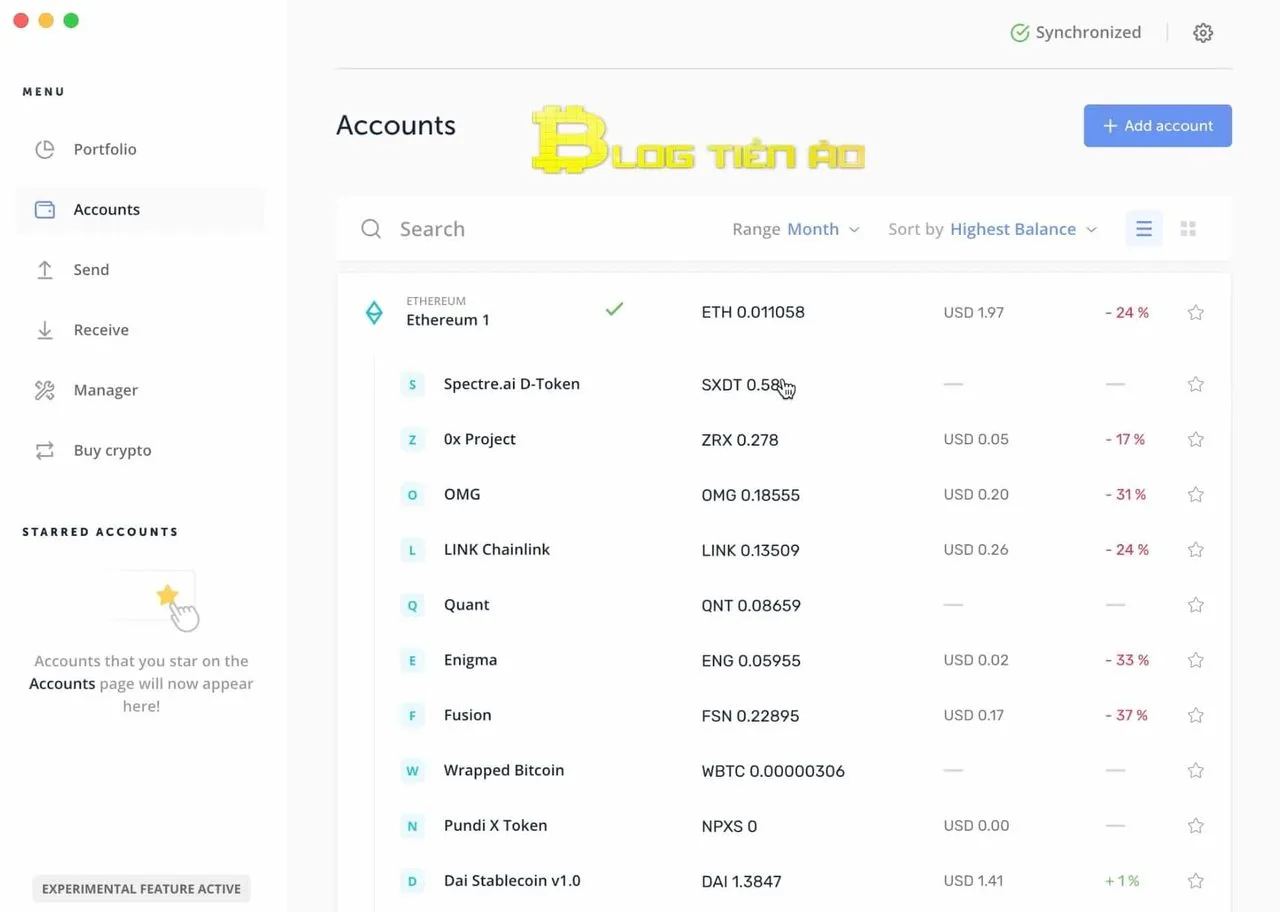Open the Spectre.ai D-Token row
The image size is (1280, 912).
(511, 384)
